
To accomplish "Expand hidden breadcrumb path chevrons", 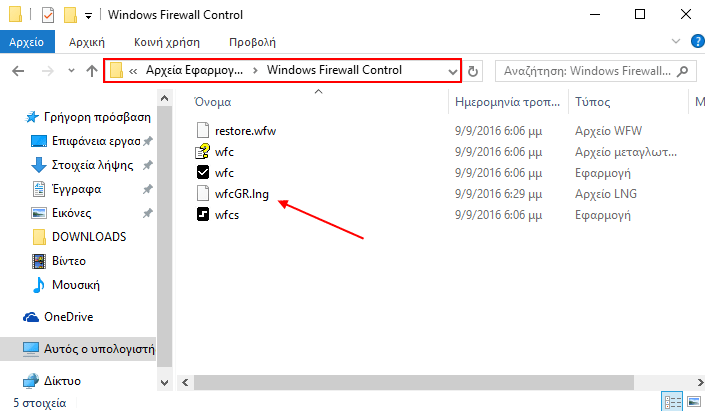I will pos(133,71).
